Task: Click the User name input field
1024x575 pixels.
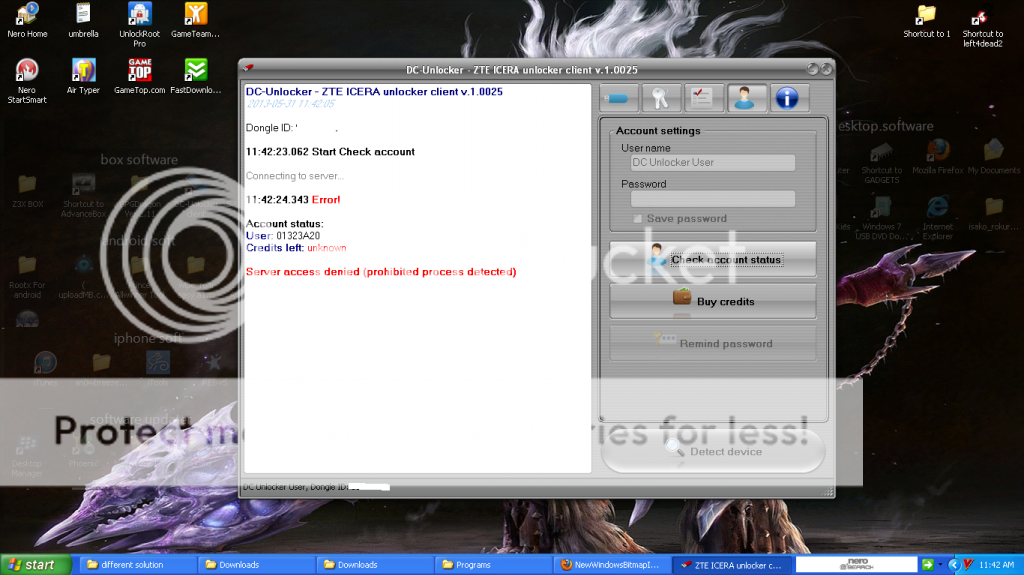Action: click(x=712, y=162)
